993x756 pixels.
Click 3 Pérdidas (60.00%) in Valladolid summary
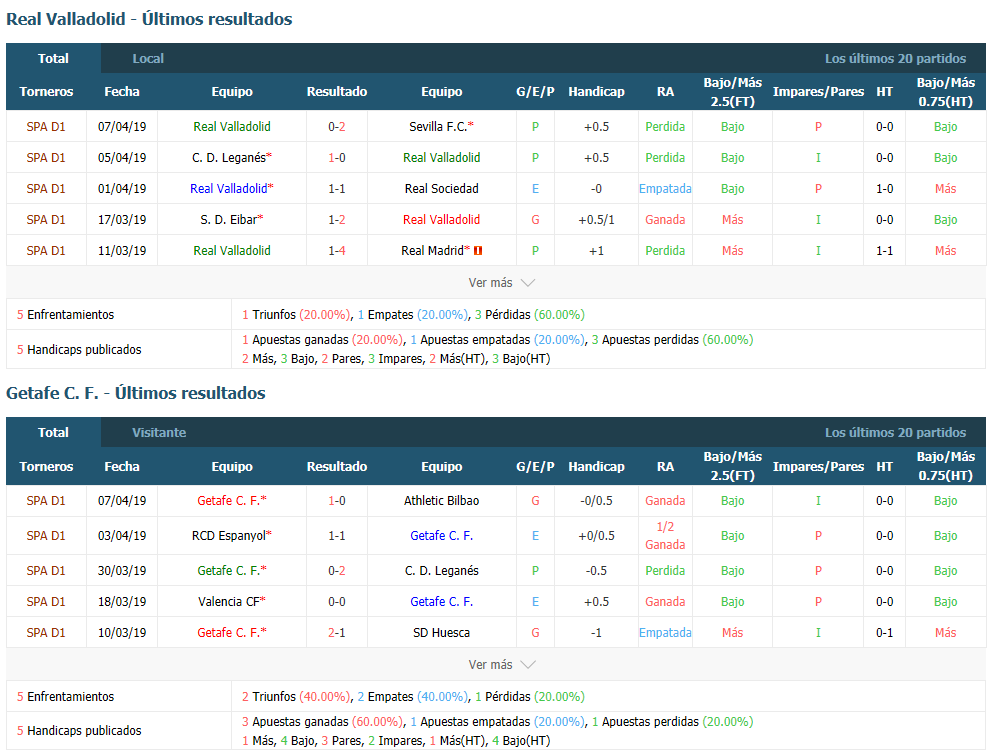click(x=529, y=315)
